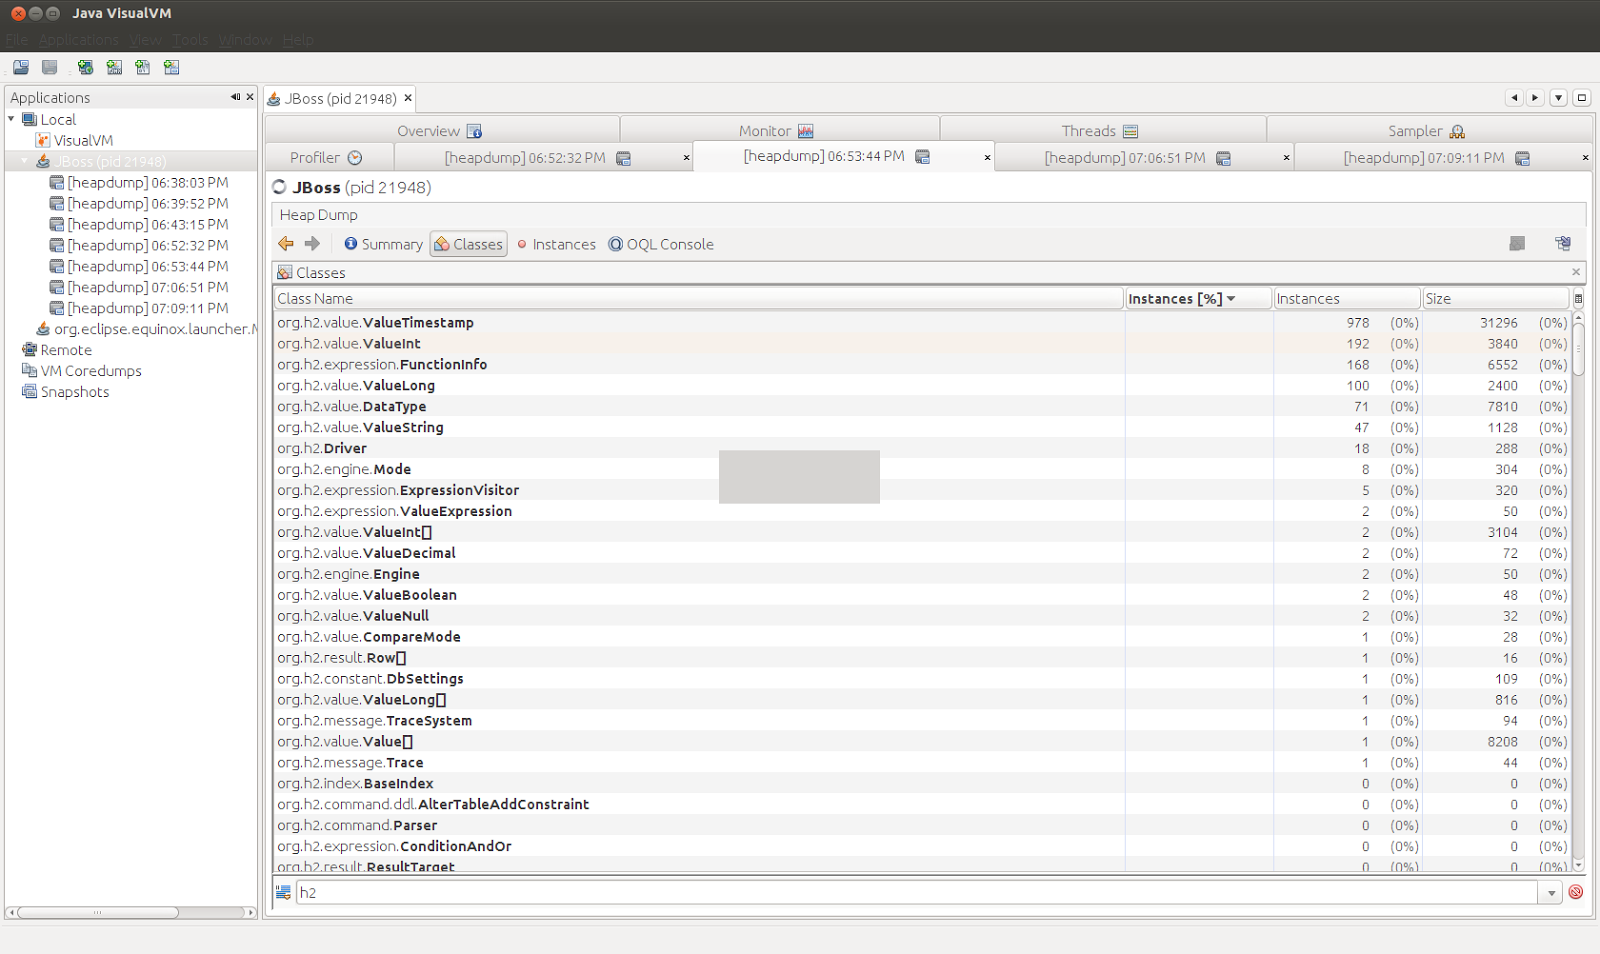Image resolution: width=1600 pixels, height=954 pixels.
Task: Open the View menu
Action: pos(145,40)
